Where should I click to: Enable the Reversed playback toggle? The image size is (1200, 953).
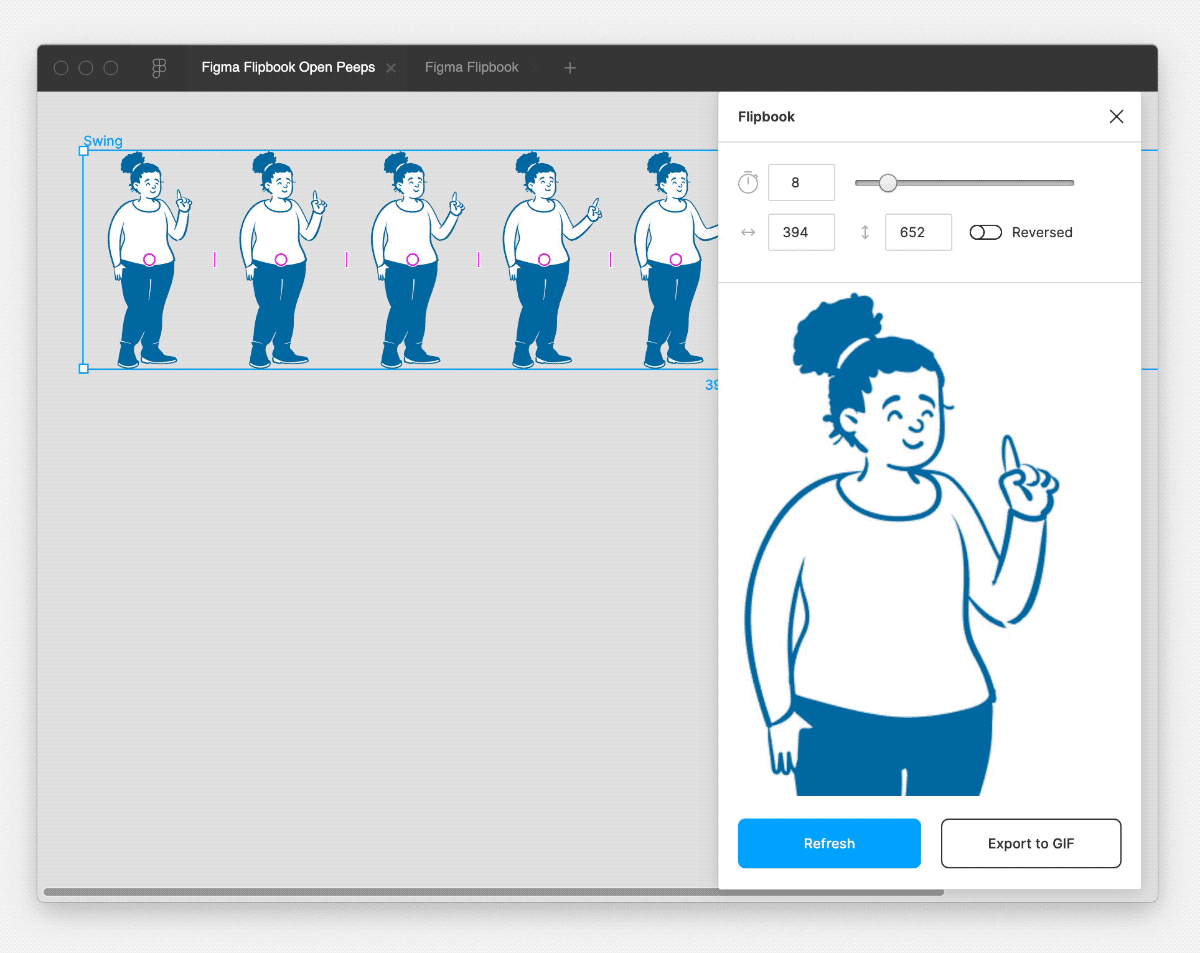click(x=985, y=232)
